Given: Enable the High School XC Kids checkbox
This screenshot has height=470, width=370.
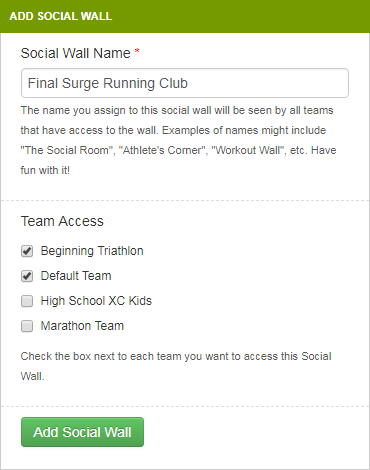Looking at the screenshot, I should 27,301.
